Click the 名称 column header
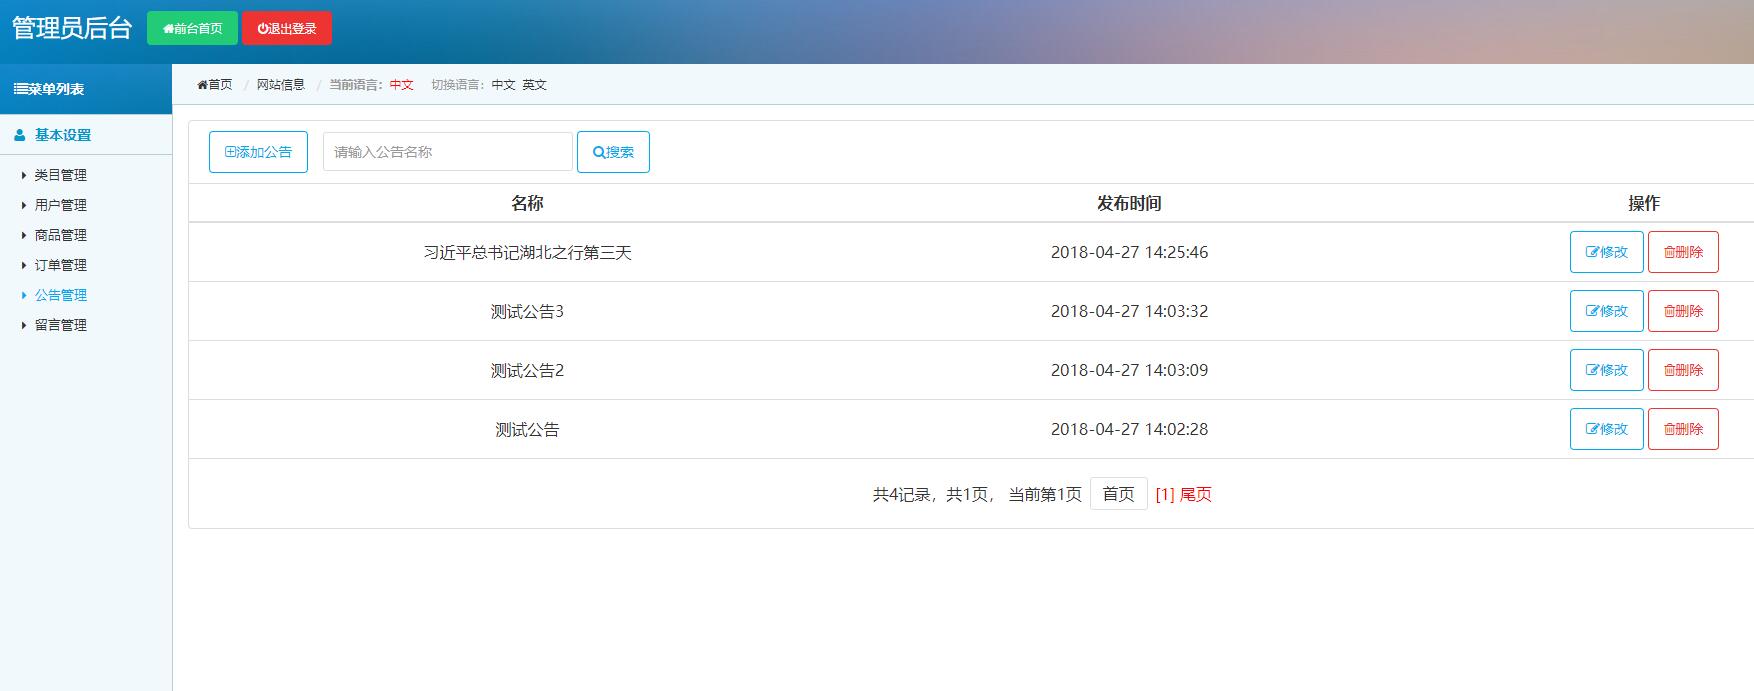 pos(527,203)
